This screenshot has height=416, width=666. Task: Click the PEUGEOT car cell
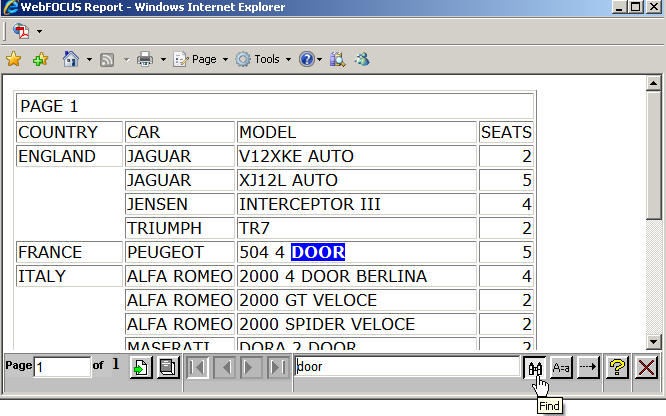[x=180, y=252]
